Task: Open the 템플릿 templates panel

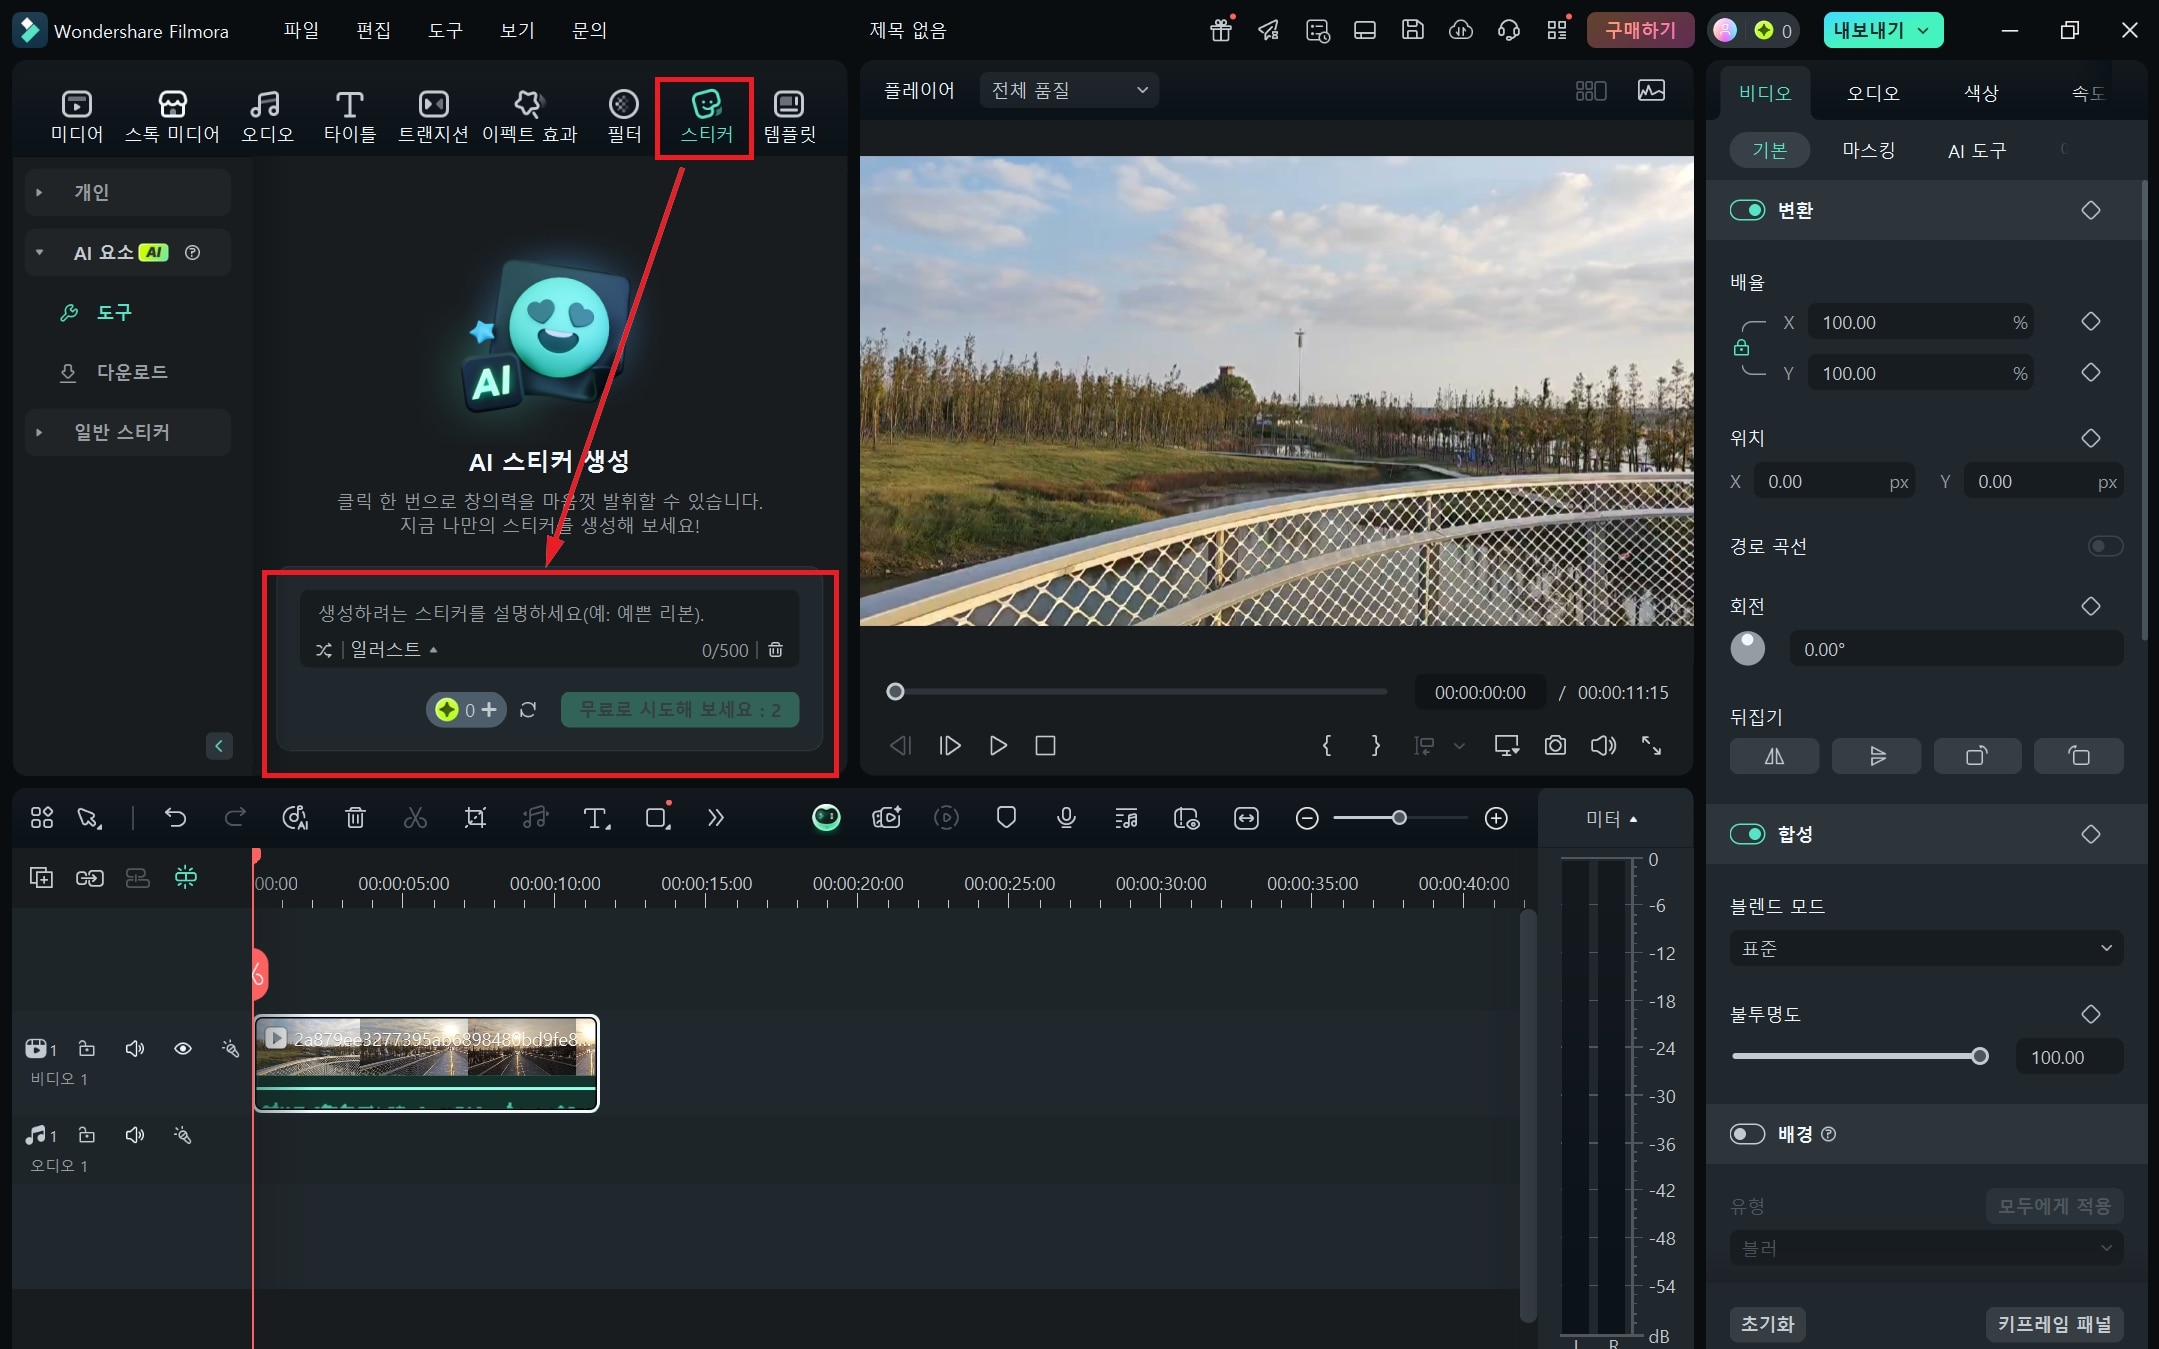Action: point(789,116)
